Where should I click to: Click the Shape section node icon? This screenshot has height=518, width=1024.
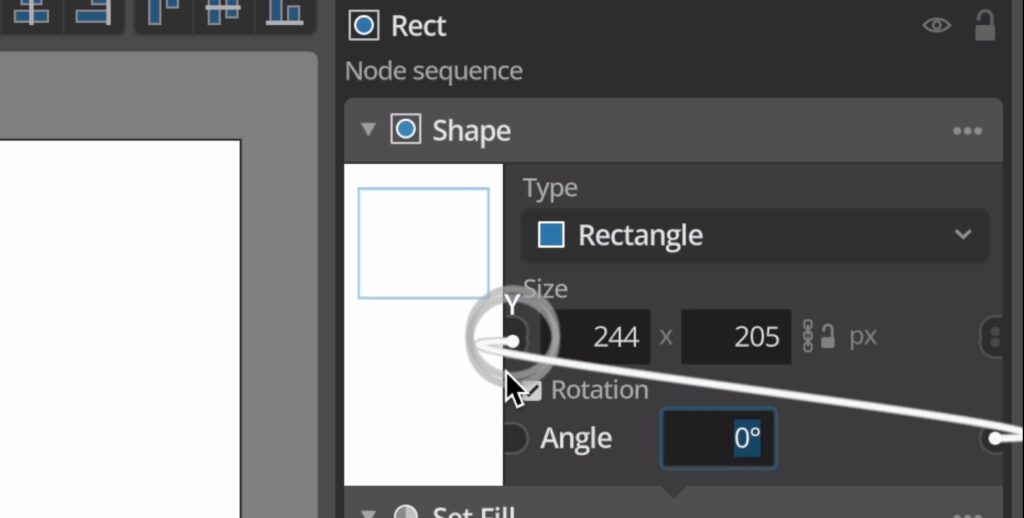pos(405,130)
